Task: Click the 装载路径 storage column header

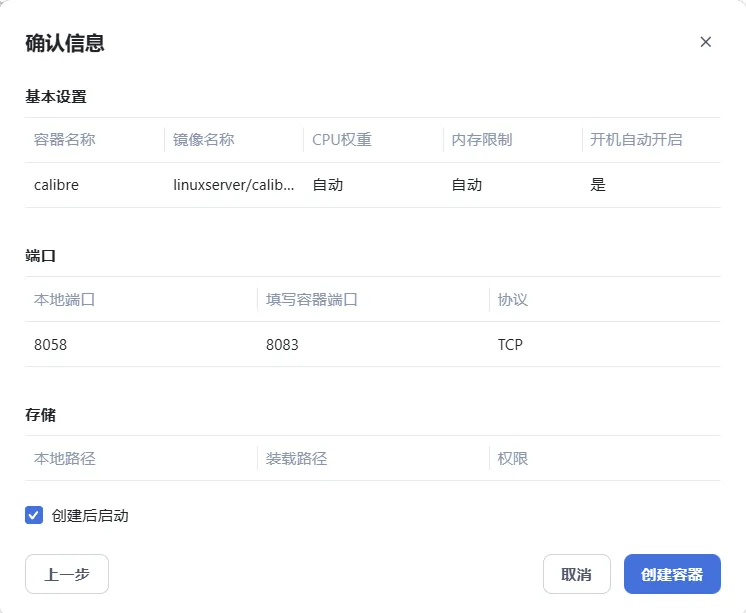Action: click(297, 459)
